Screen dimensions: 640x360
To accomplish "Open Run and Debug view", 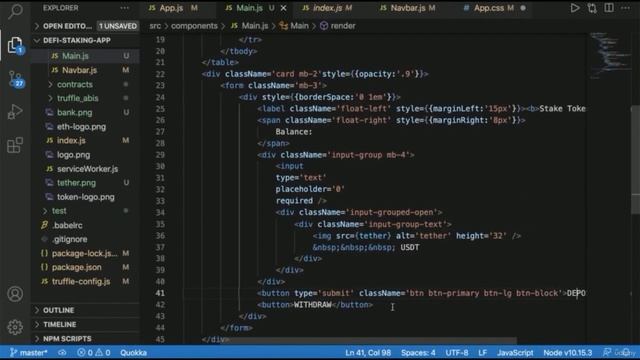I will [15, 111].
